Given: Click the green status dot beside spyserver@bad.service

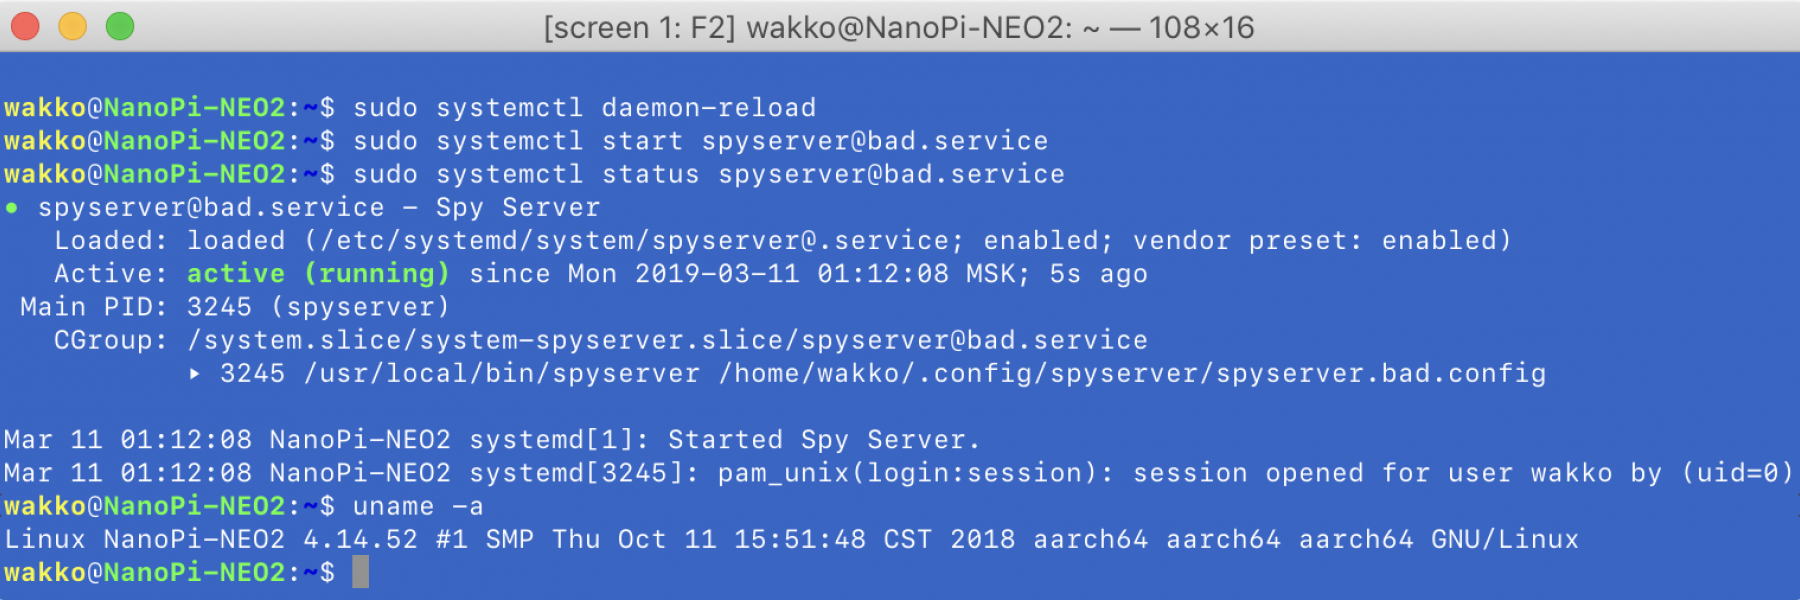Looking at the screenshot, I should coord(12,208).
